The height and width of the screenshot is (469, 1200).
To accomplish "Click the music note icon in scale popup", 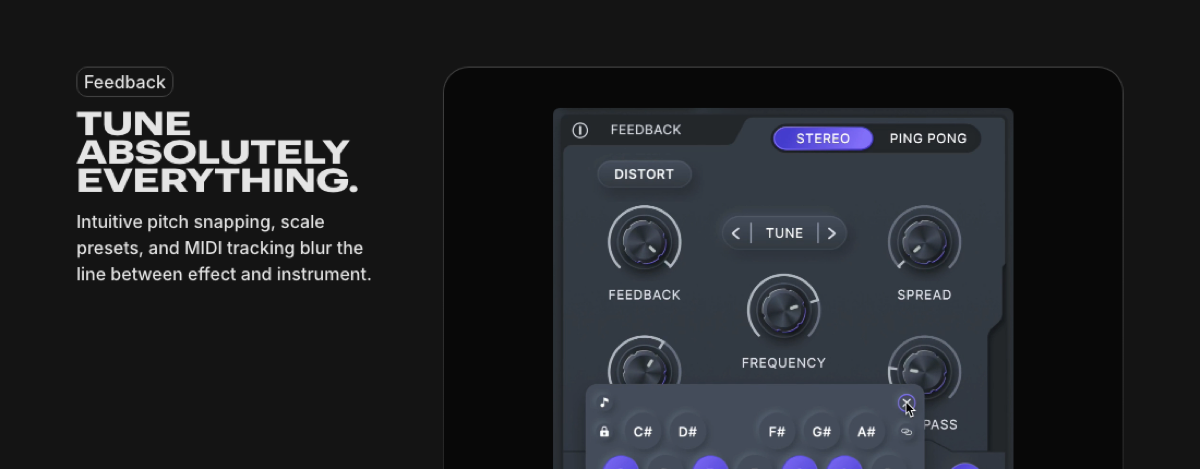I will (x=604, y=403).
